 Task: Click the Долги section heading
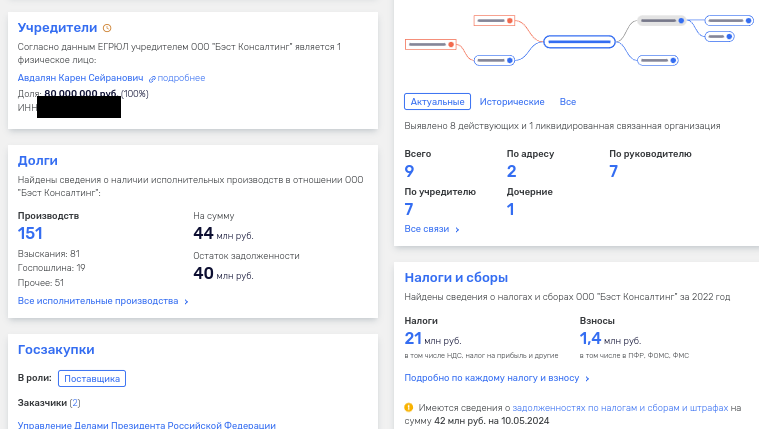[37, 160]
